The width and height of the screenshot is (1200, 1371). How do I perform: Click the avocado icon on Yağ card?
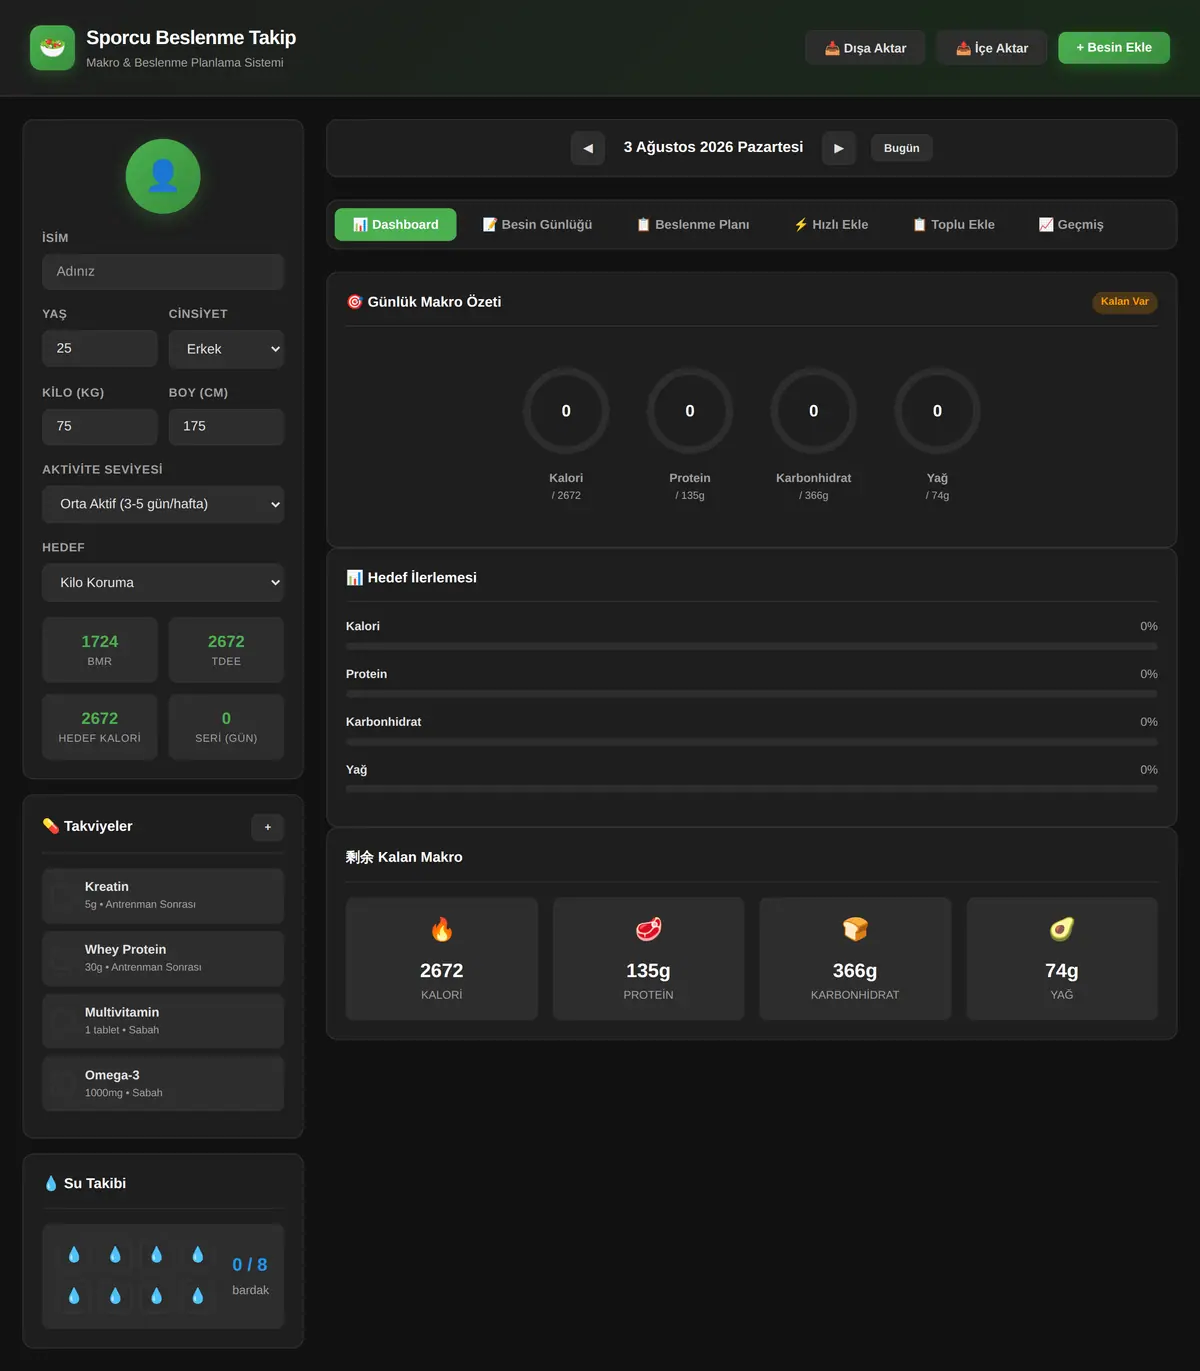coord(1062,930)
